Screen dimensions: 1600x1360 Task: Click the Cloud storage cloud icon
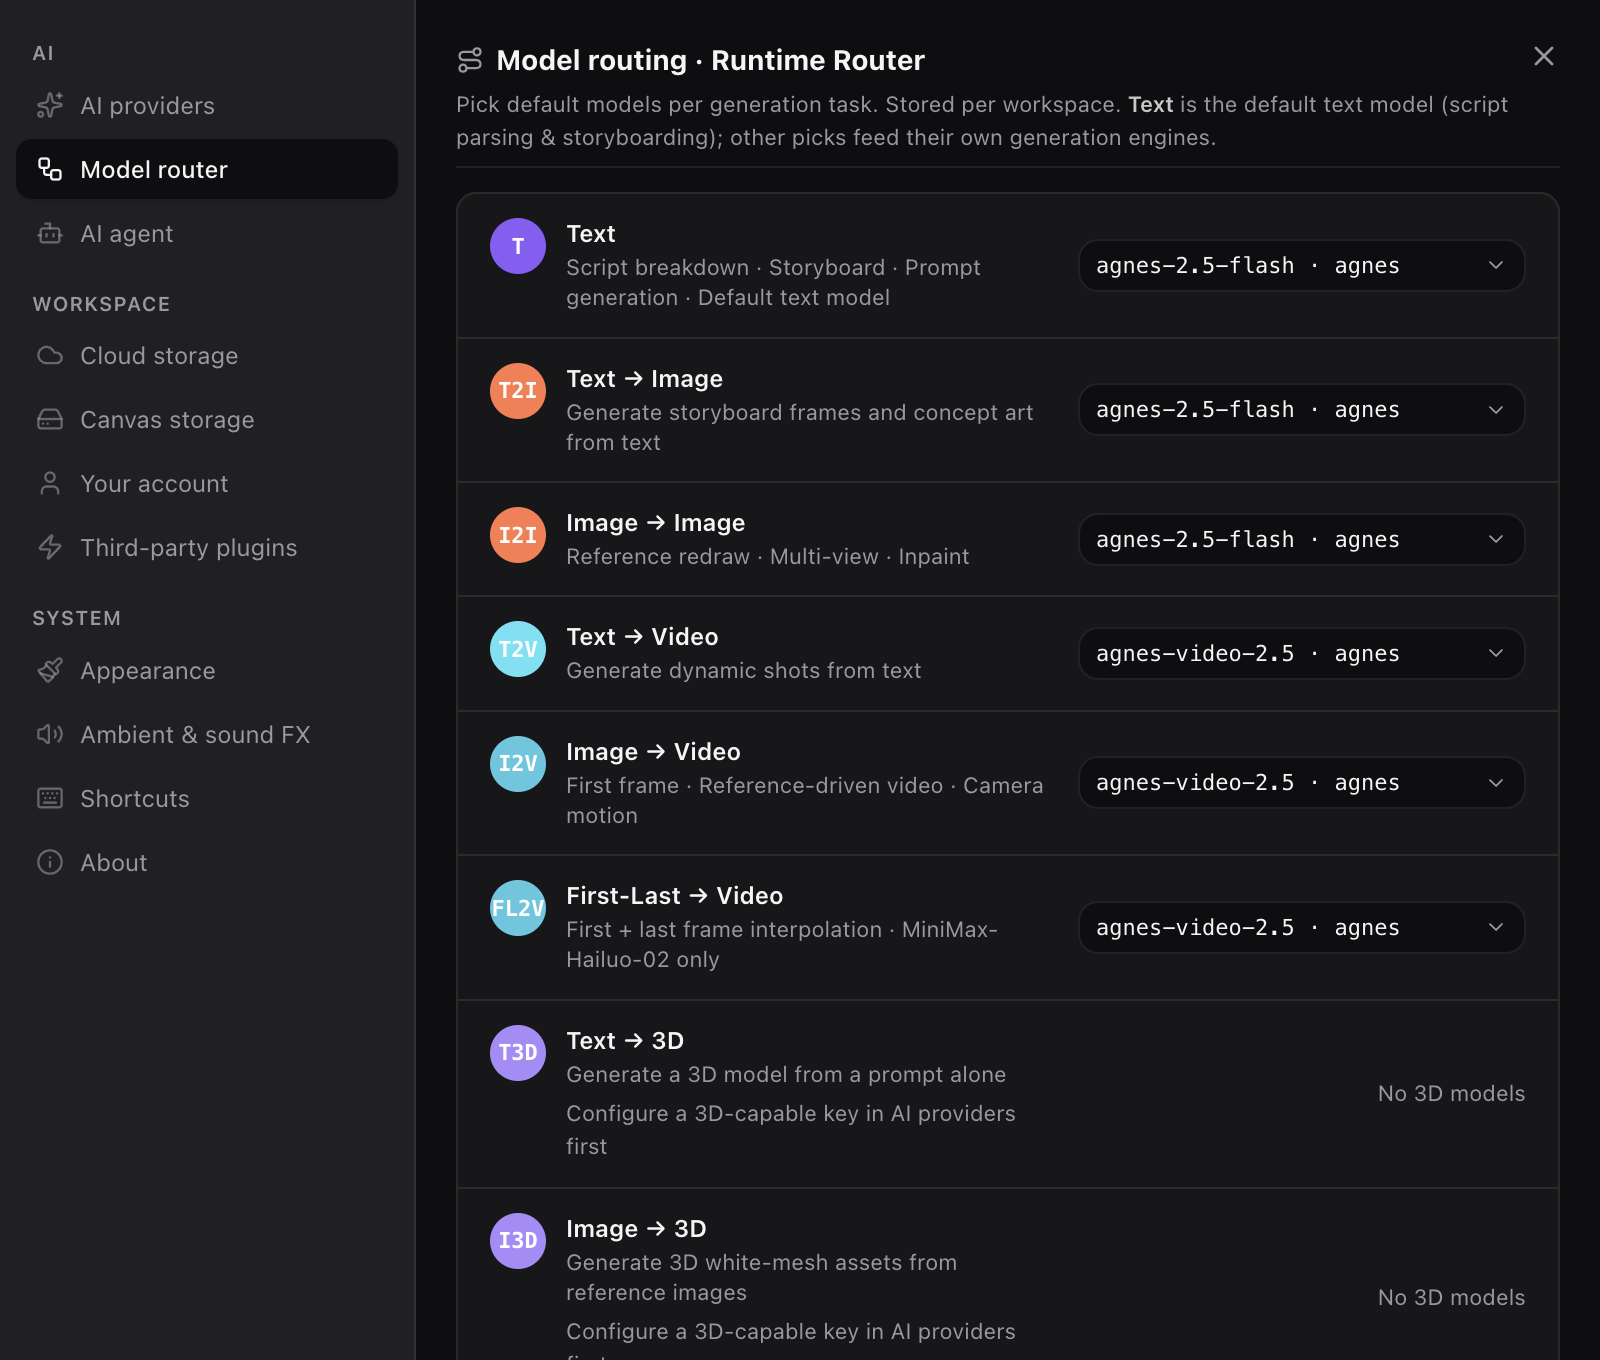pos(50,355)
